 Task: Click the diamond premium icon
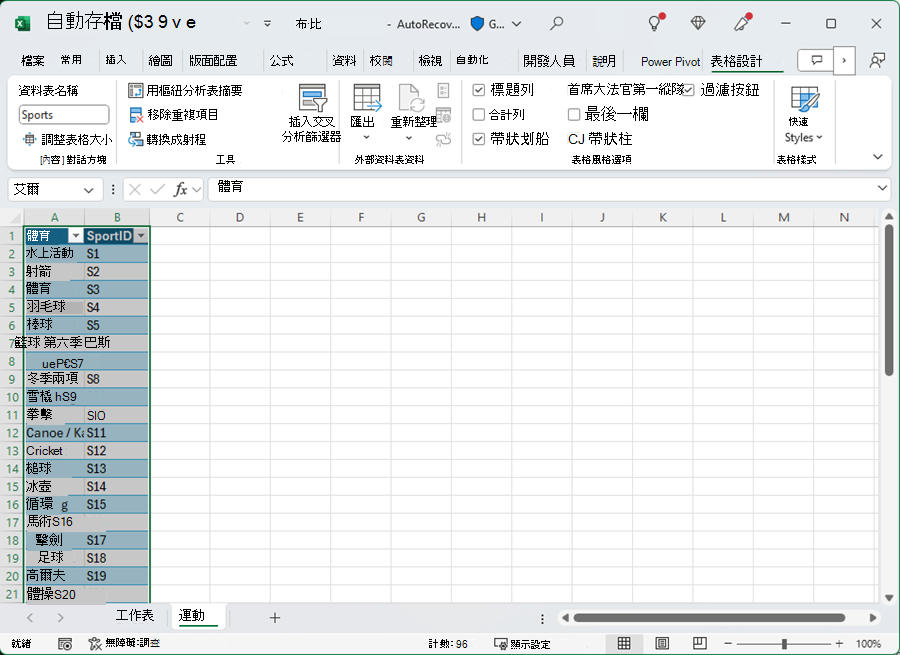coord(697,23)
